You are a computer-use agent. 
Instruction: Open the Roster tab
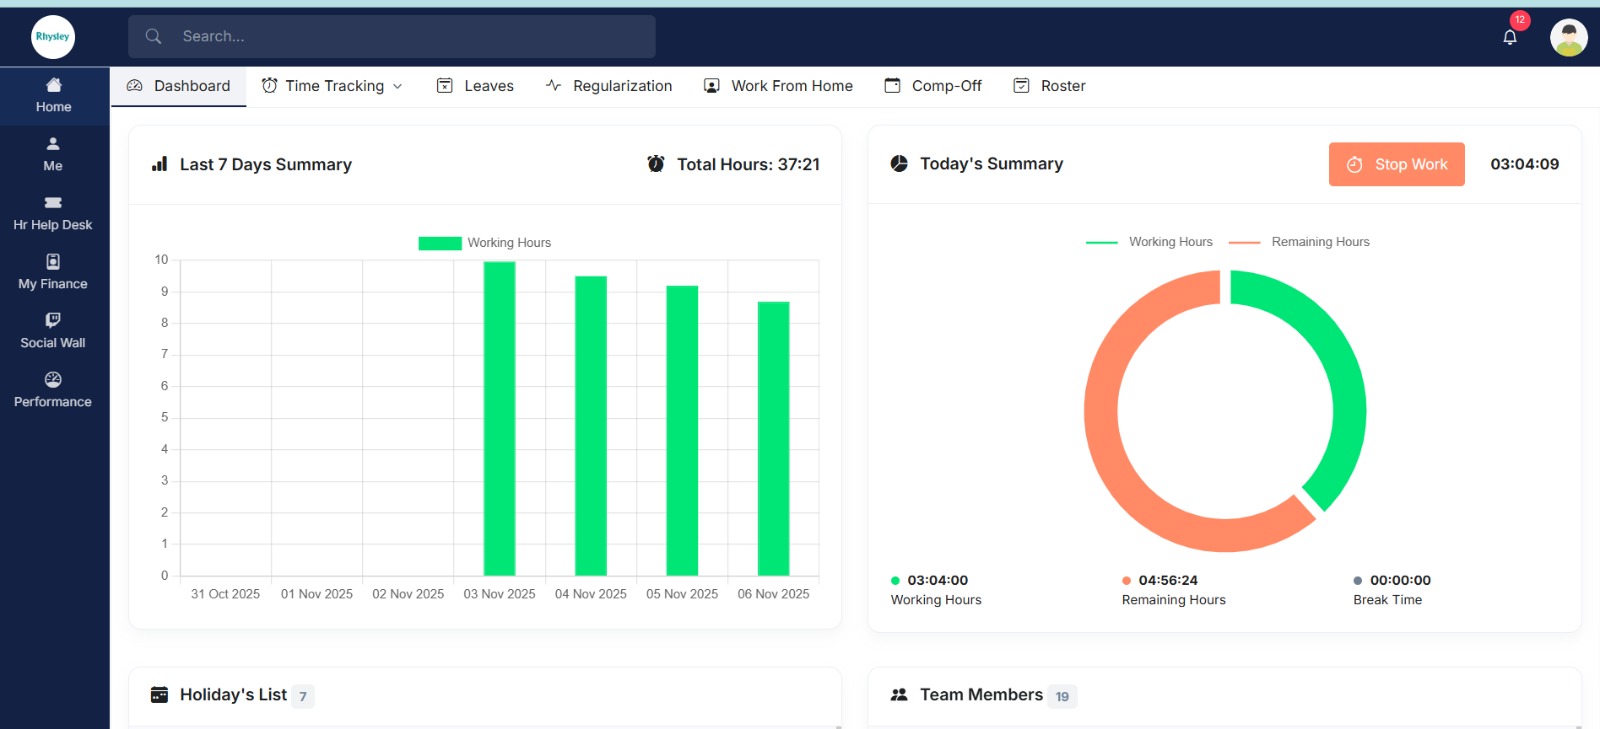tap(1050, 86)
